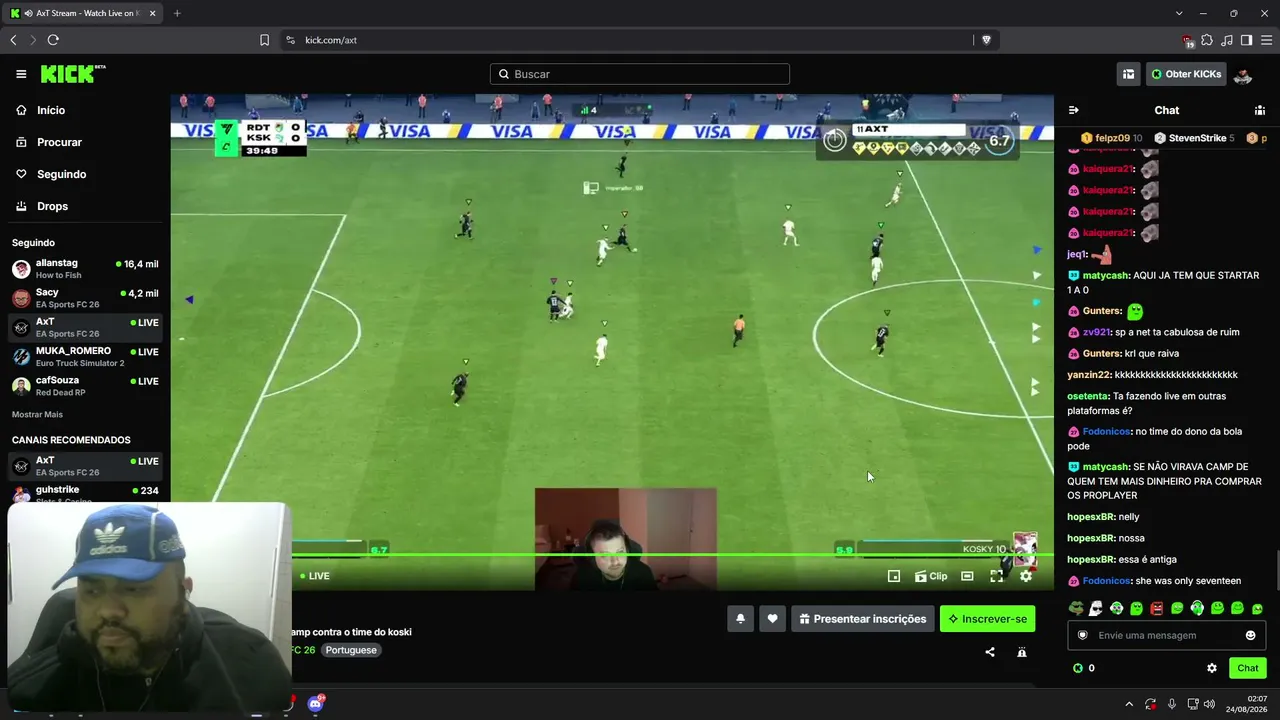1280x720 pixels.
Task: Create a Clip of the stream
Action: (931, 576)
